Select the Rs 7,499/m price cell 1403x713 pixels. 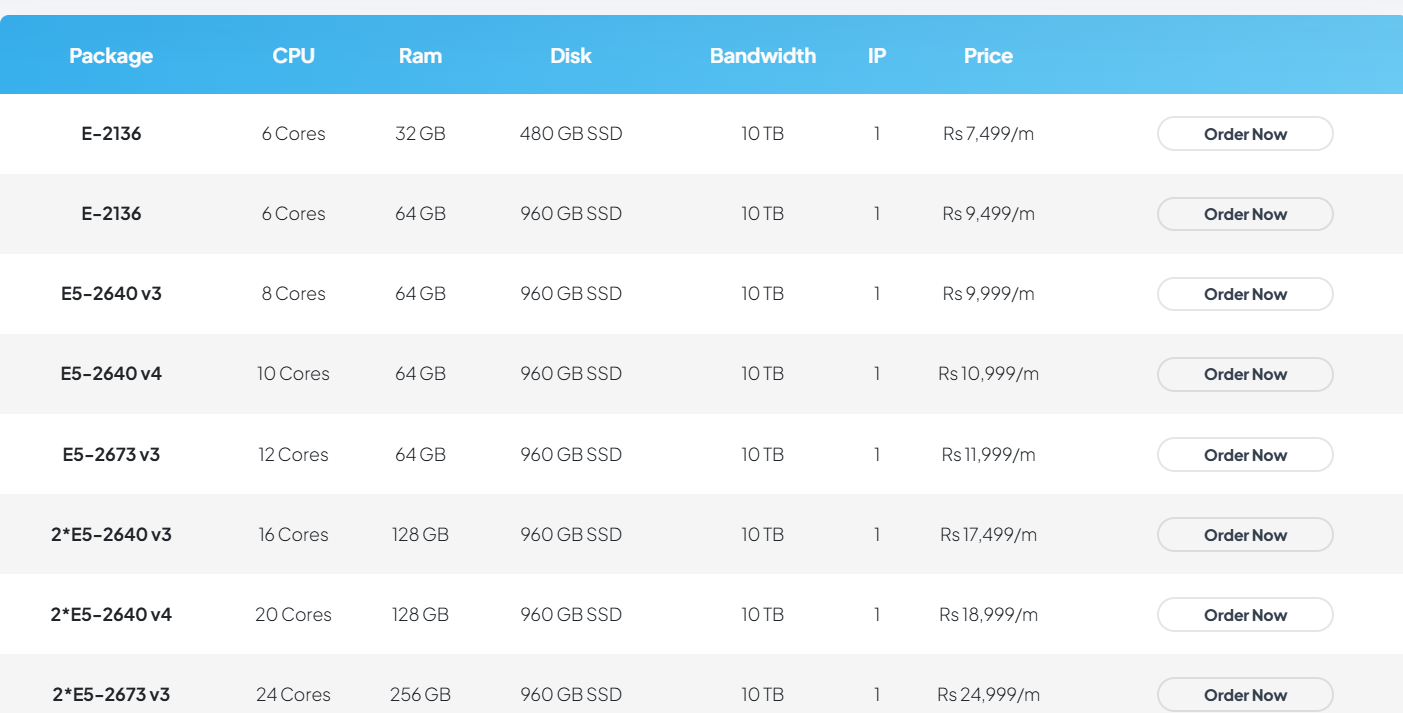[x=988, y=134]
